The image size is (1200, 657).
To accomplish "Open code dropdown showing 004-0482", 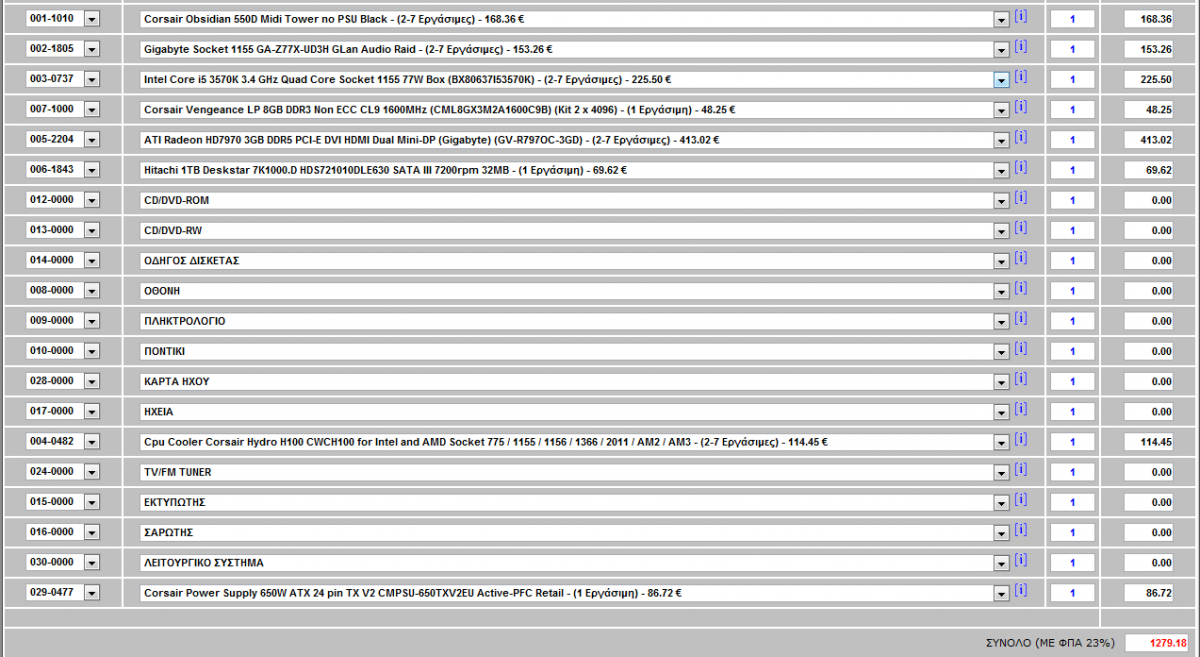I will 92,442.
